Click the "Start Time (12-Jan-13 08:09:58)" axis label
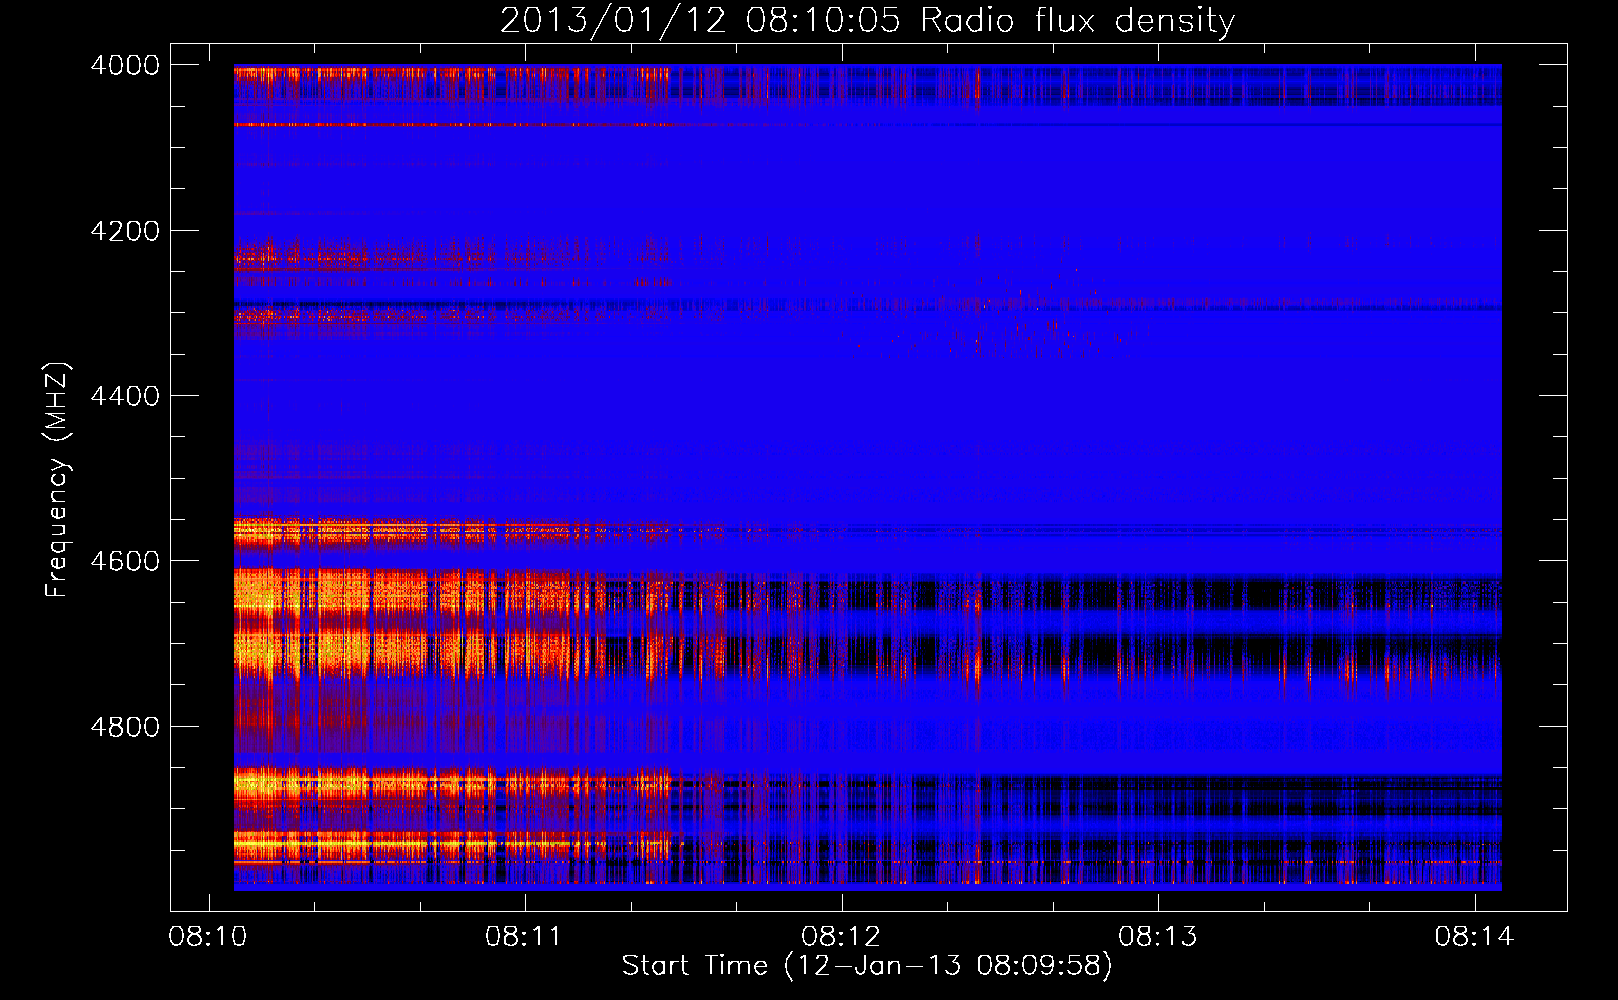 (x=867, y=966)
